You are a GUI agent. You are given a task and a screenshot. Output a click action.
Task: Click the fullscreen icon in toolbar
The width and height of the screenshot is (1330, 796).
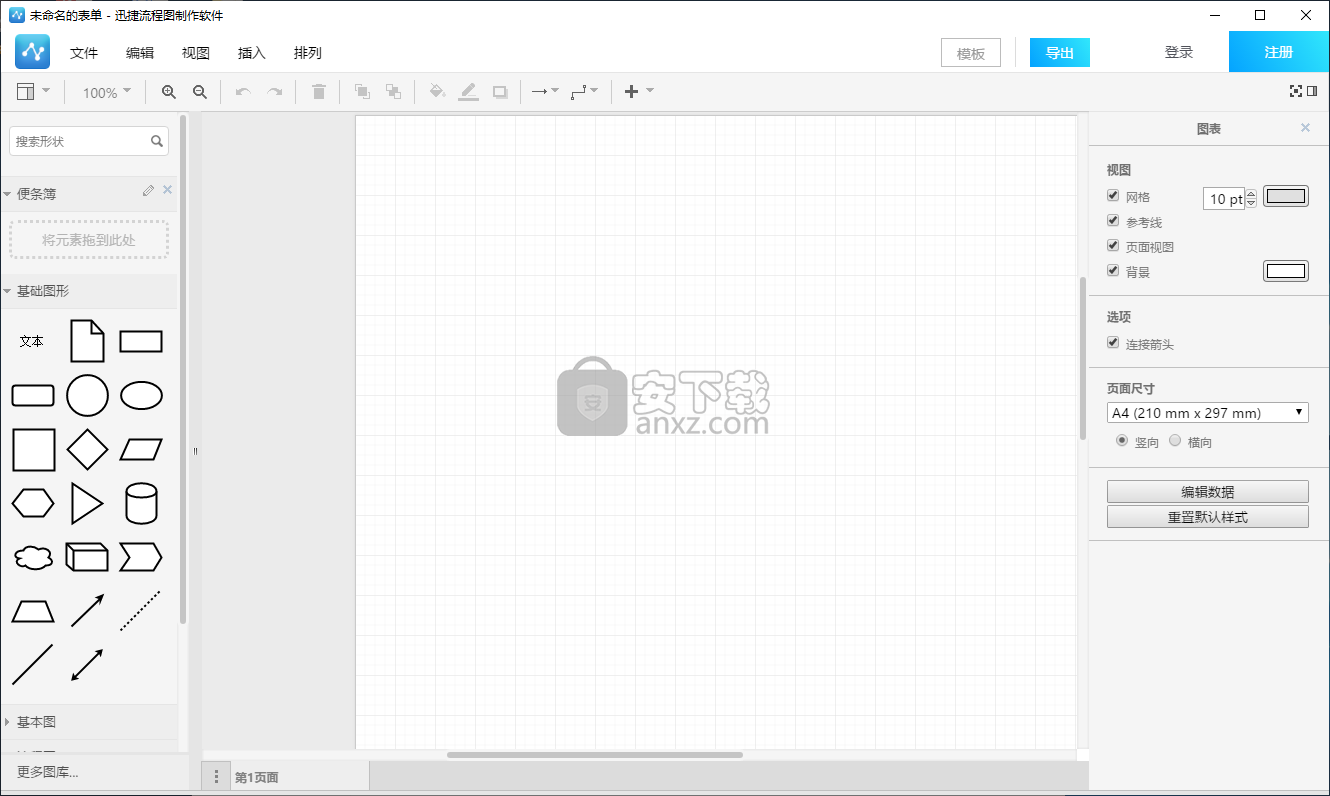click(x=1296, y=91)
